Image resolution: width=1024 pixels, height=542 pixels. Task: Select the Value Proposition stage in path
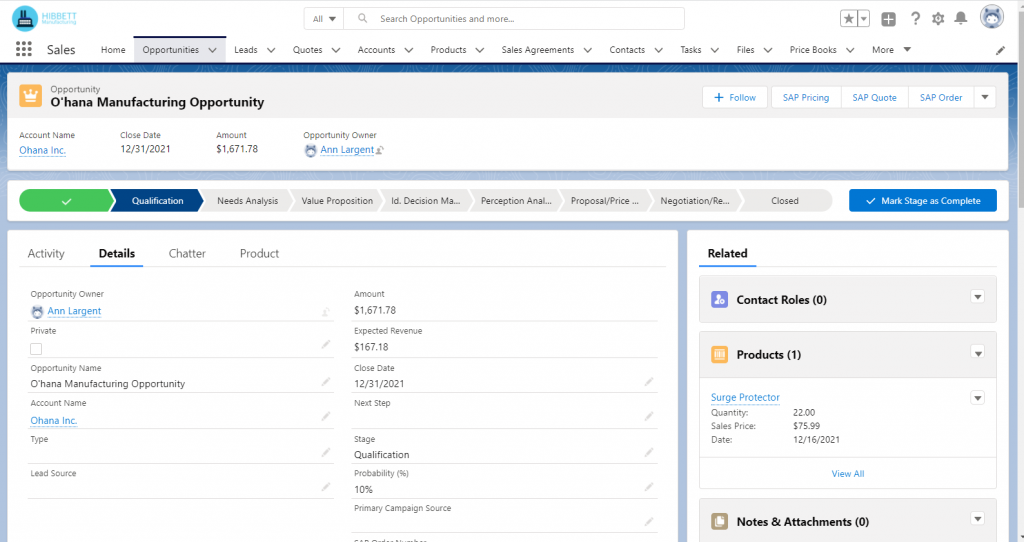tap(337, 200)
